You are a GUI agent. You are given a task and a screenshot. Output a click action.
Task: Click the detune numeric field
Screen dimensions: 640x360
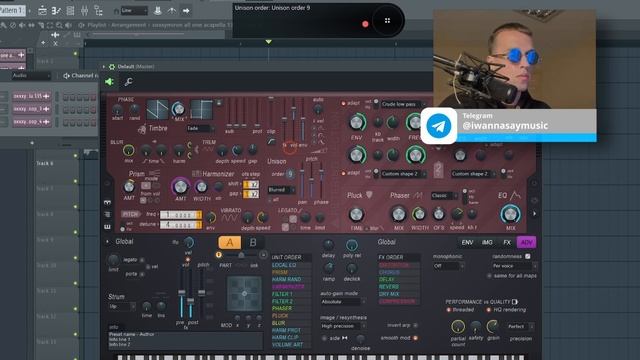pos(181,225)
